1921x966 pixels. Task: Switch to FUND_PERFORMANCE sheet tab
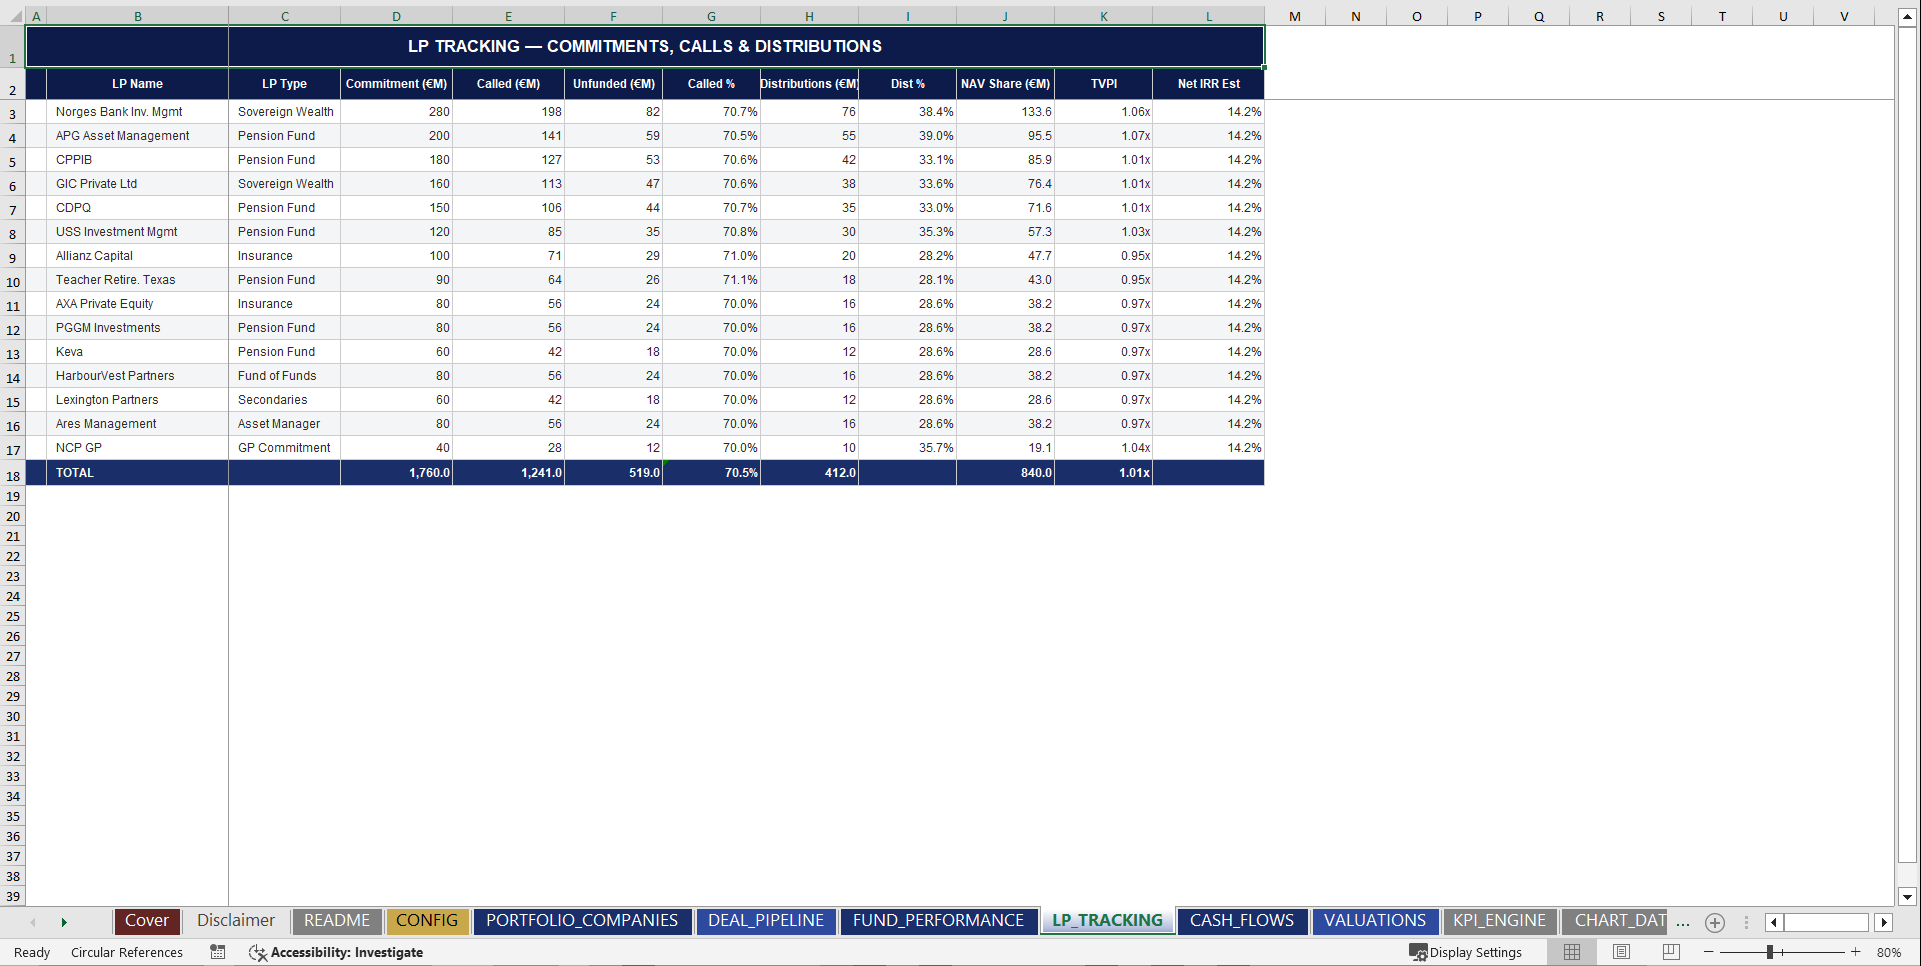(938, 921)
